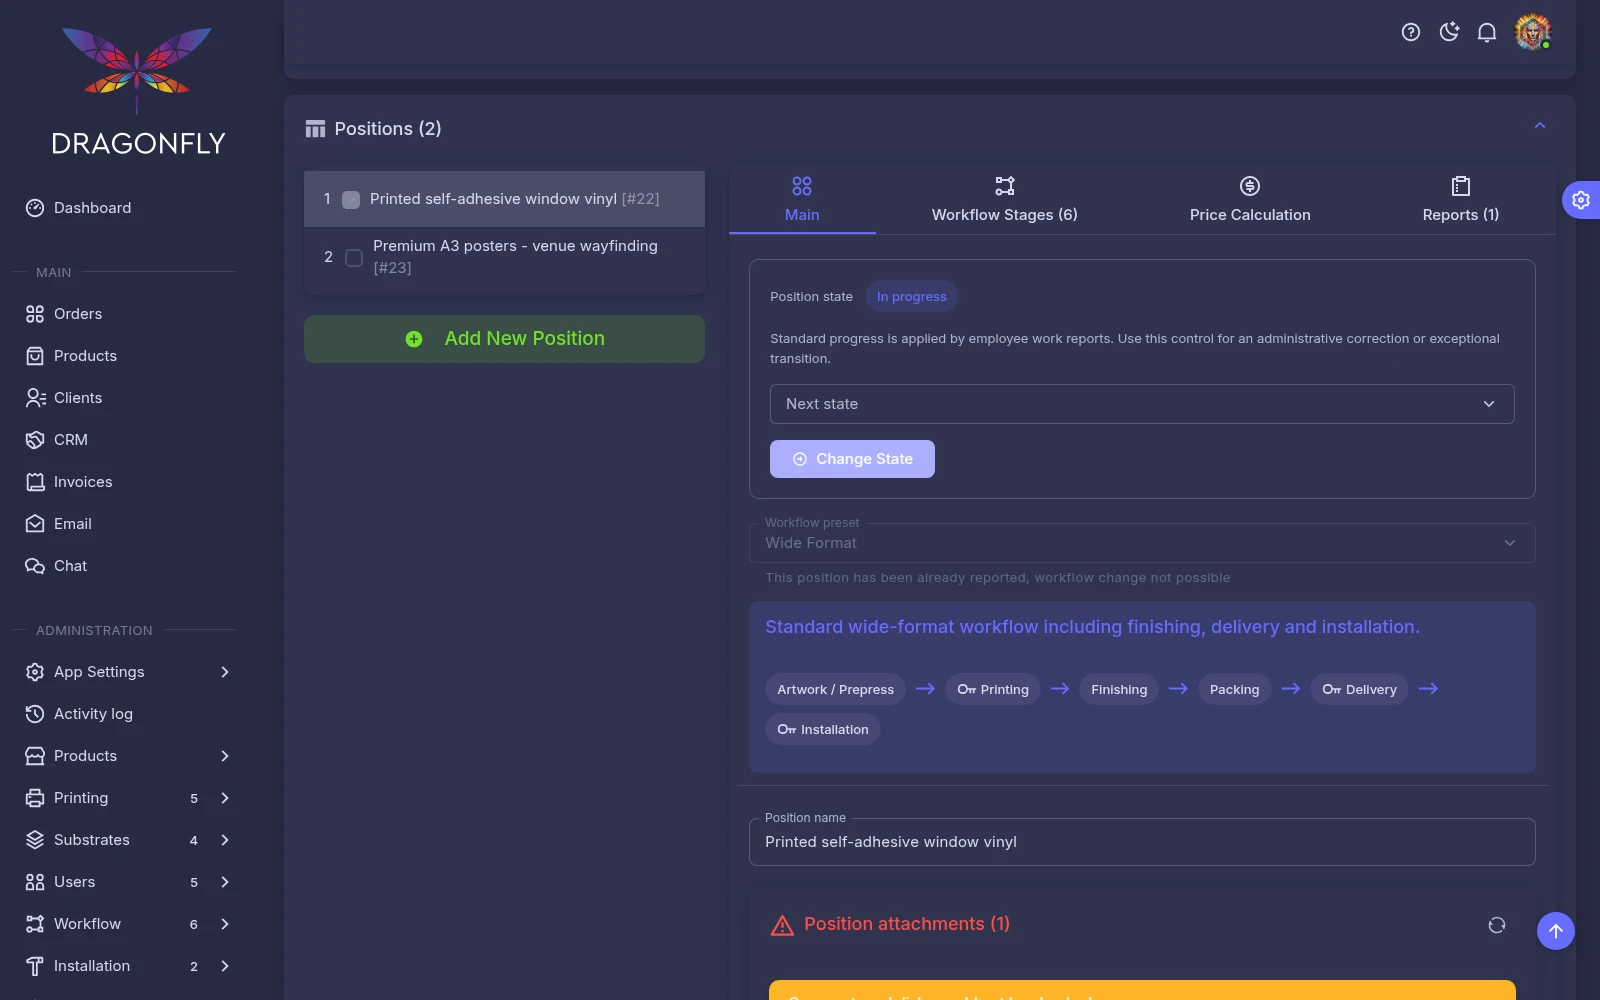Switch to the Main tab
The image size is (1600, 1000).
pos(802,200)
